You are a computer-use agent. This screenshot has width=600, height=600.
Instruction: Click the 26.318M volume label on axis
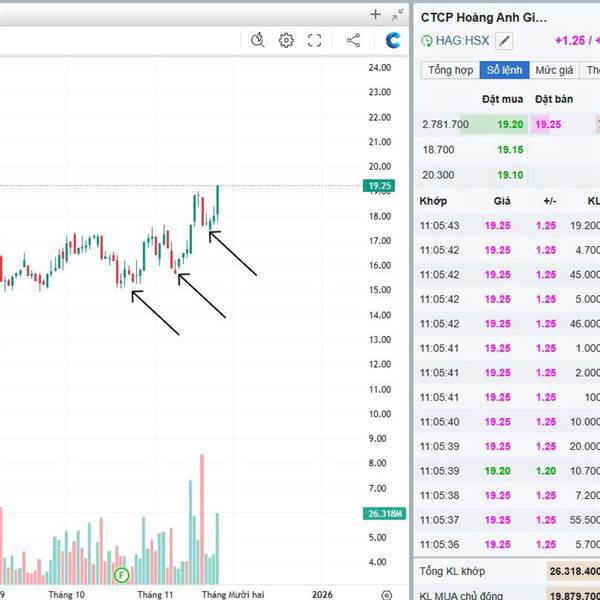384,514
